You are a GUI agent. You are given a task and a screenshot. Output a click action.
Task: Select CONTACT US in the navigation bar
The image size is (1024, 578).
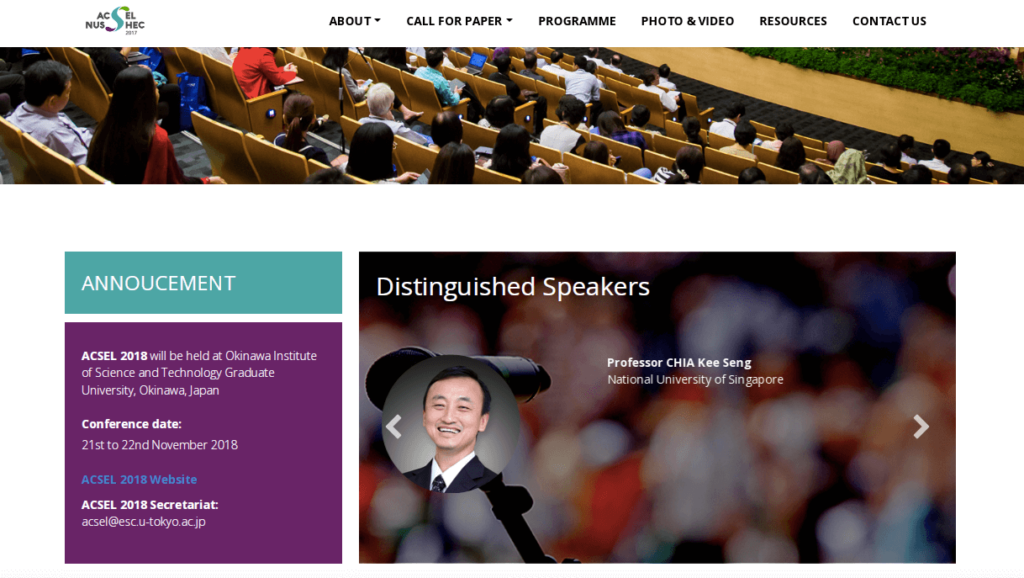click(x=889, y=21)
